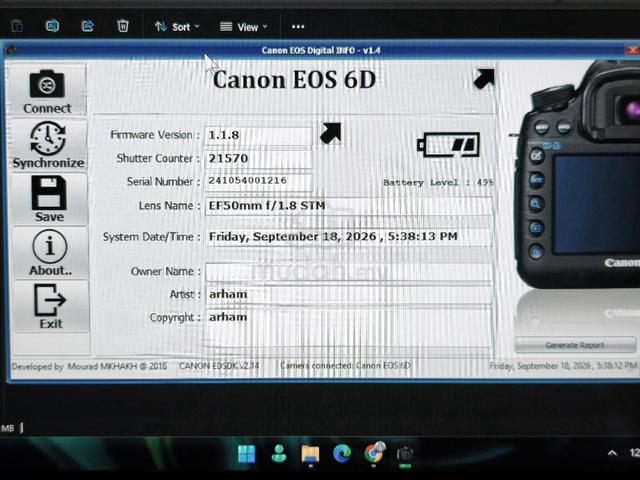Click the Canon EOS 6D heading
Viewport: 640px width, 480px height.
[x=294, y=80]
